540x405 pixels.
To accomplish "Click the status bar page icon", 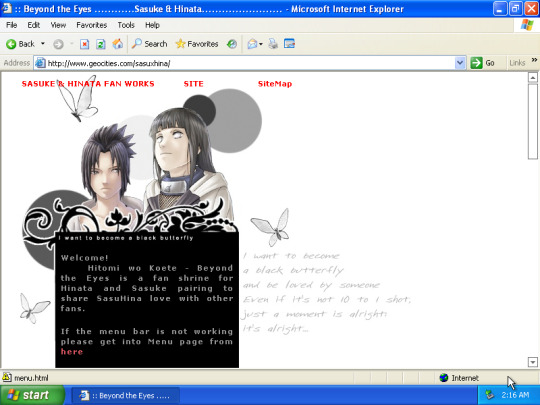I will pyautogui.click(x=7, y=378).
